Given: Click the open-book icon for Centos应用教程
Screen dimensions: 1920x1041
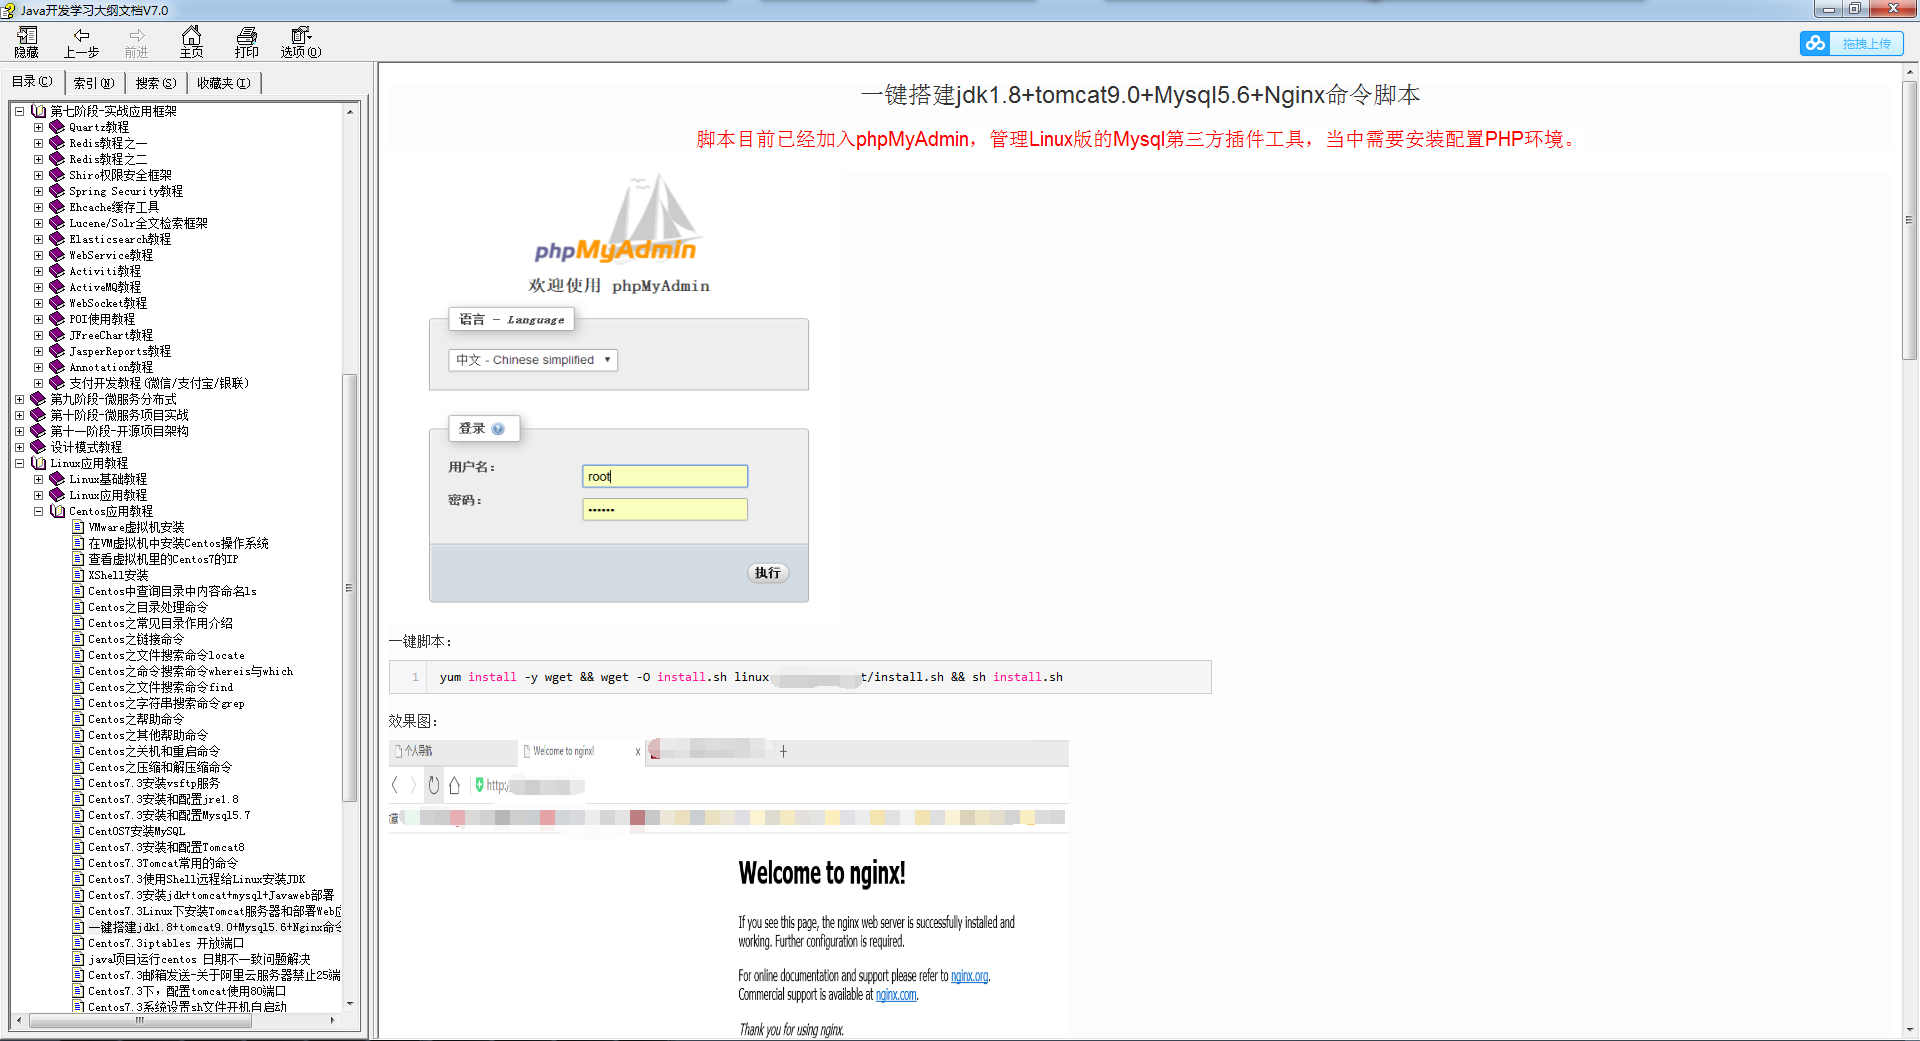Looking at the screenshot, I should [x=57, y=511].
